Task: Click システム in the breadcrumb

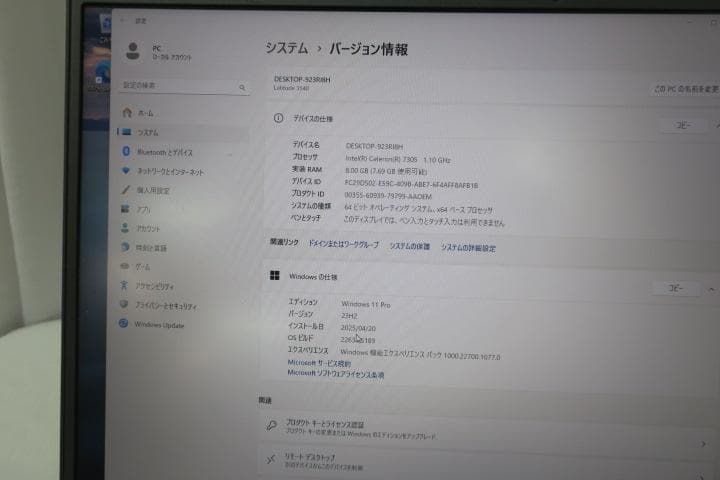Action: 287,48
